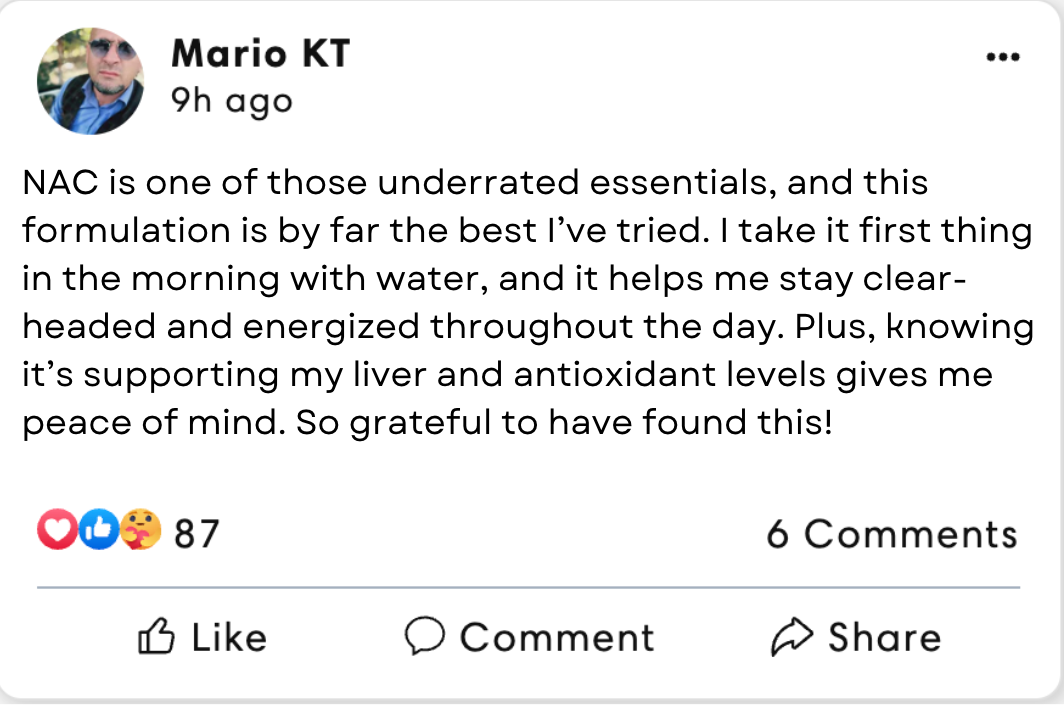Open Mario KT's profile picture
Viewport: 1064px width, 712px height.
click(90, 80)
